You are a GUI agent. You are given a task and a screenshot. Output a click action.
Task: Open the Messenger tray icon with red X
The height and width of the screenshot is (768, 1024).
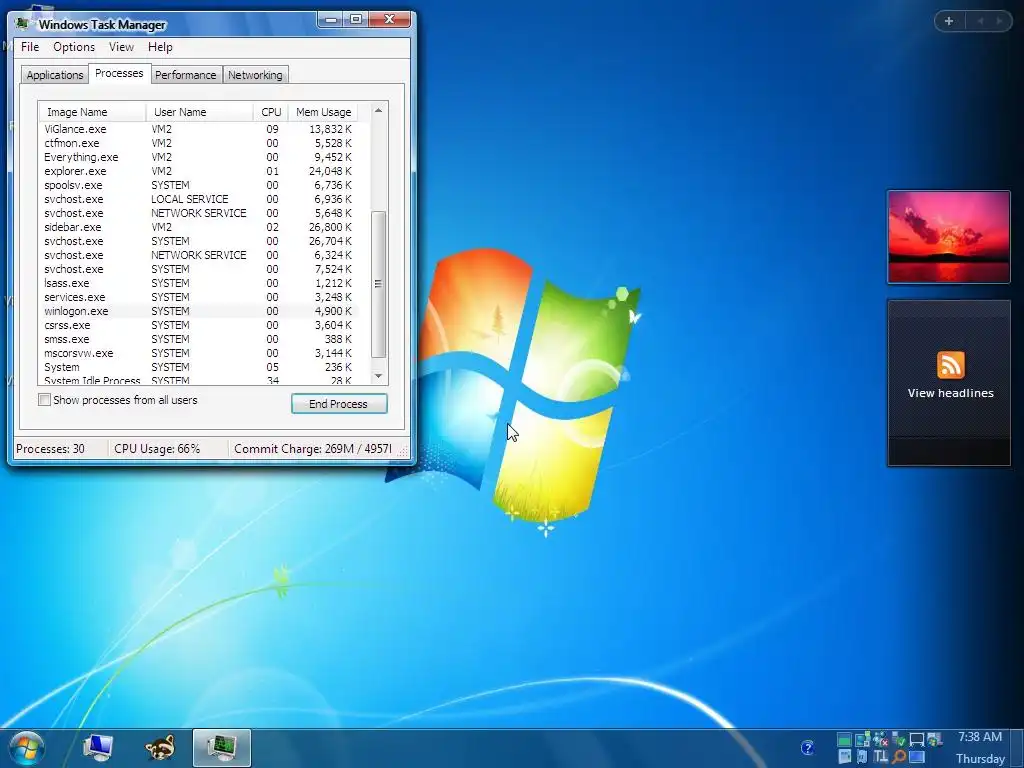pyautogui.click(x=881, y=740)
